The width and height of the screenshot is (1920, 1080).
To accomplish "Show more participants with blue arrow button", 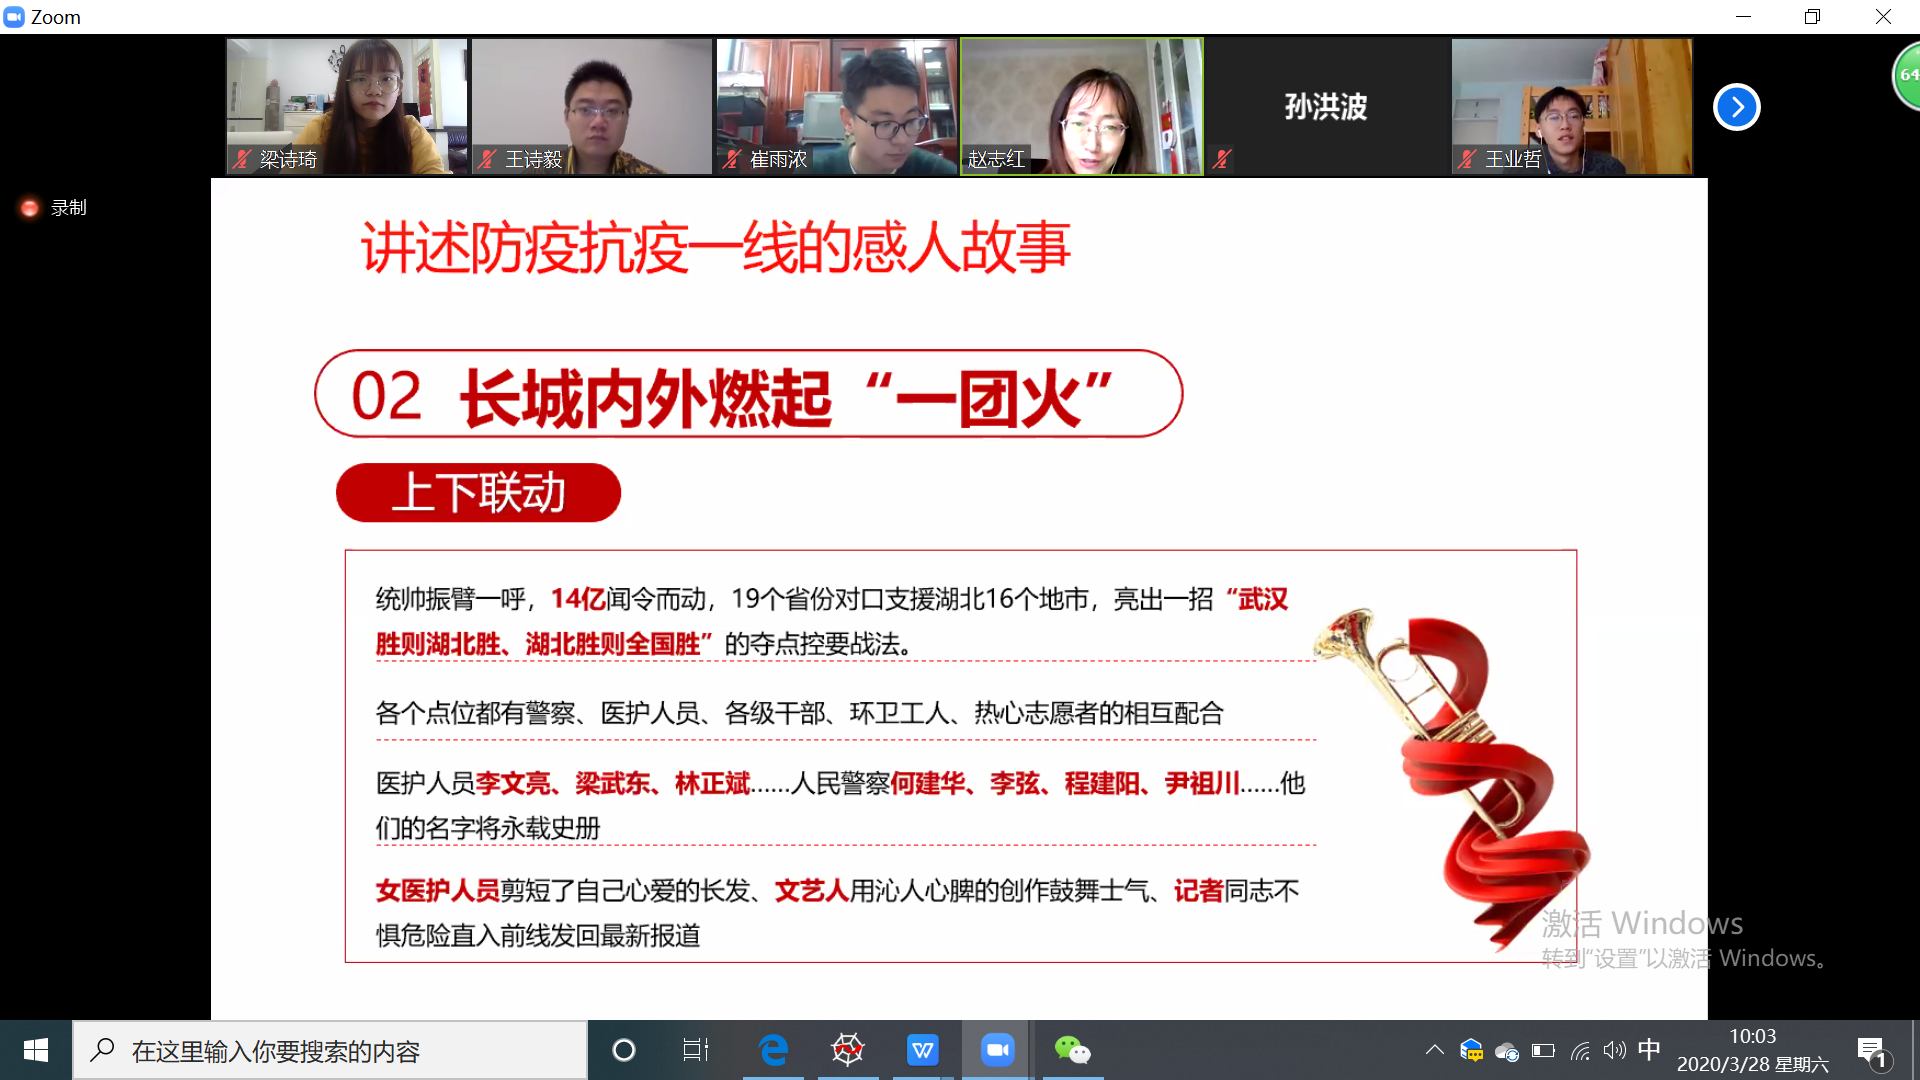I will (x=1736, y=107).
